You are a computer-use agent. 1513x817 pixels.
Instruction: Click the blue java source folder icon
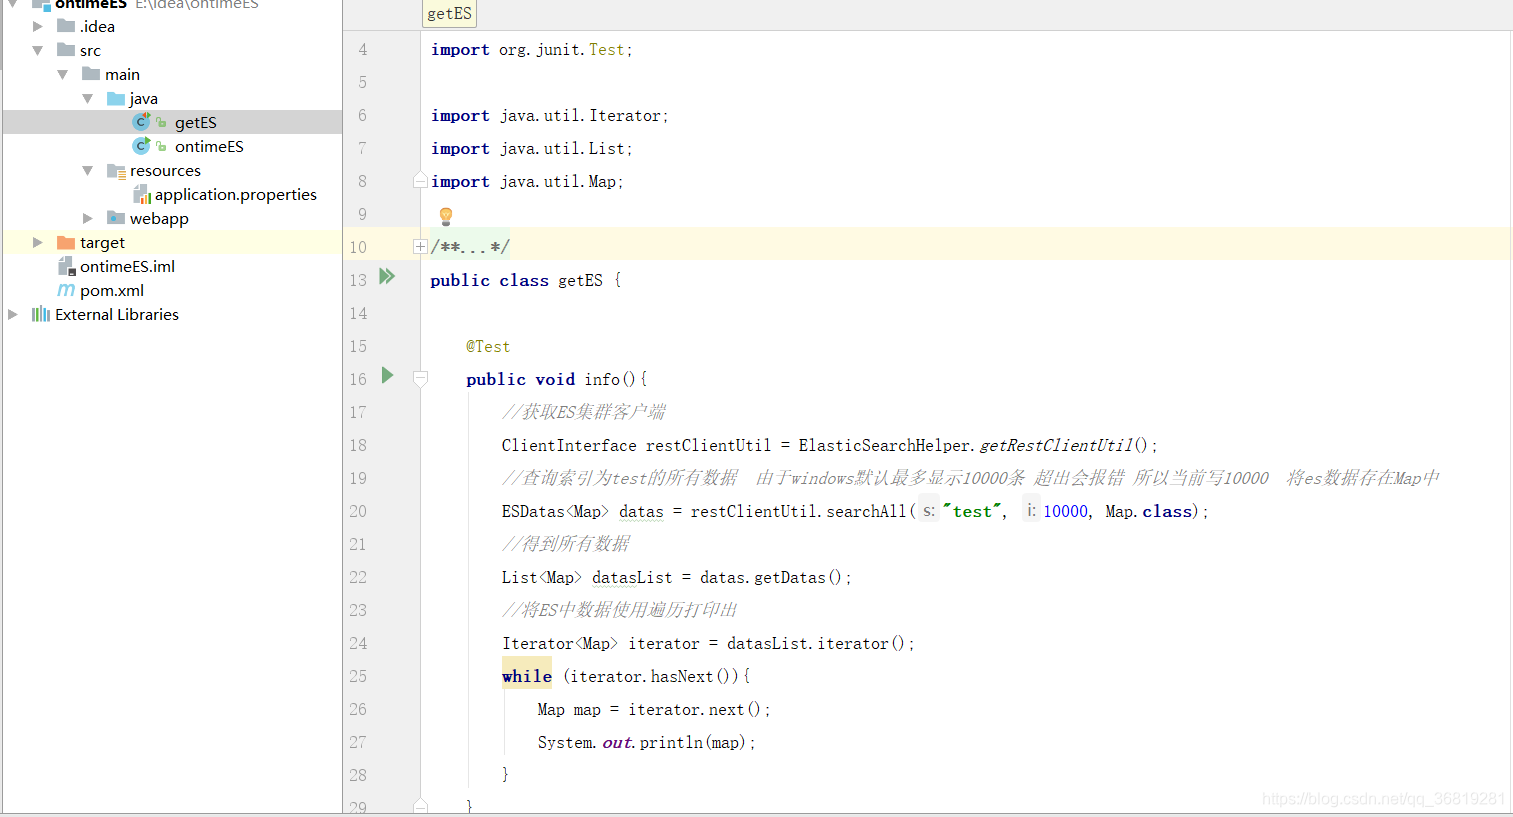coord(116,98)
